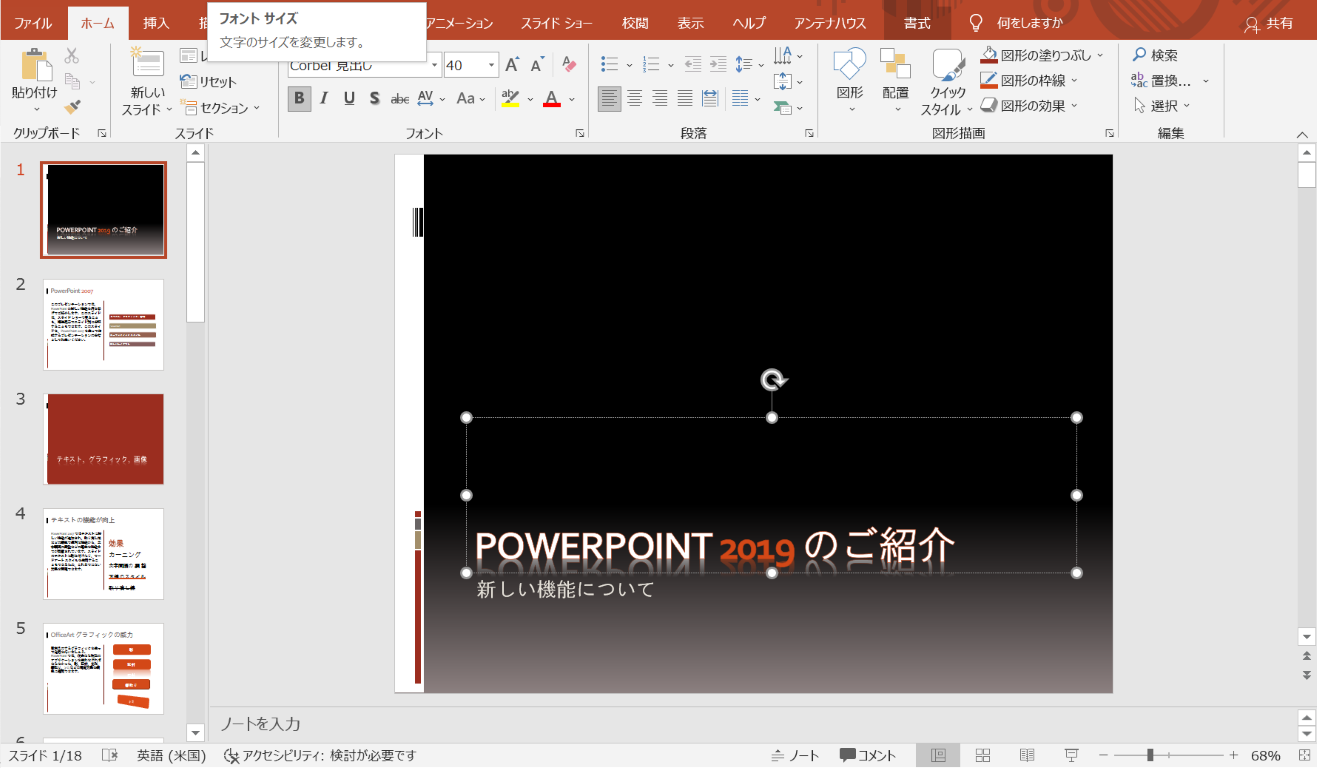Toggle Bold formatting
Viewport: 1317px width, 768px height.
[x=299, y=98]
